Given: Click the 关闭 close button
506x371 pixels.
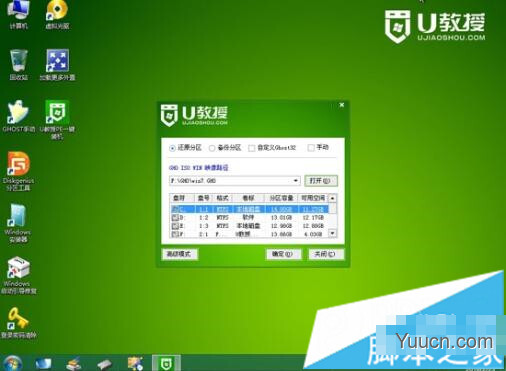Looking at the screenshot, I should pyautogui.click(x=326, y=254).
